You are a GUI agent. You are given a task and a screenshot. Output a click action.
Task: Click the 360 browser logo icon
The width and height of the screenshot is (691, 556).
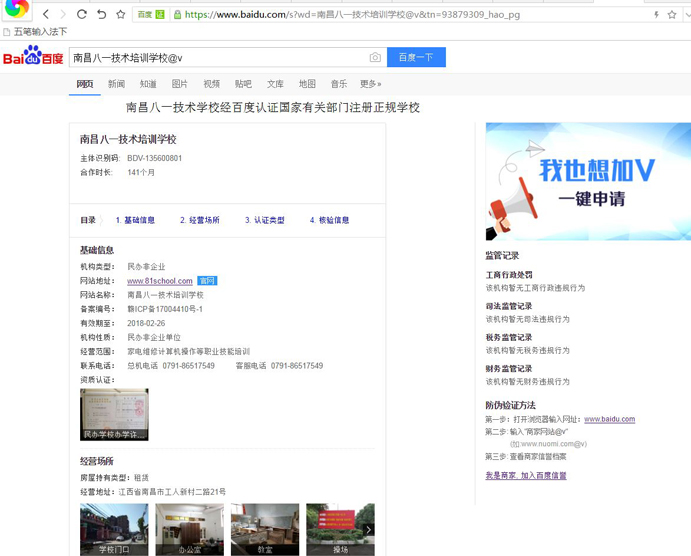pos(17,9)
